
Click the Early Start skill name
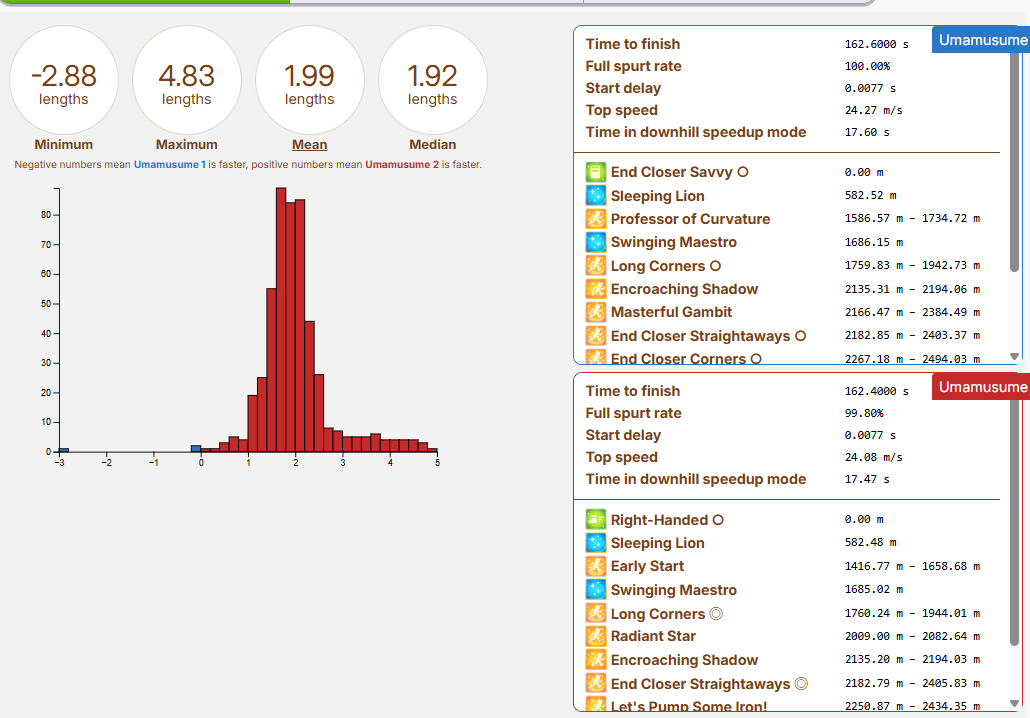647,566
